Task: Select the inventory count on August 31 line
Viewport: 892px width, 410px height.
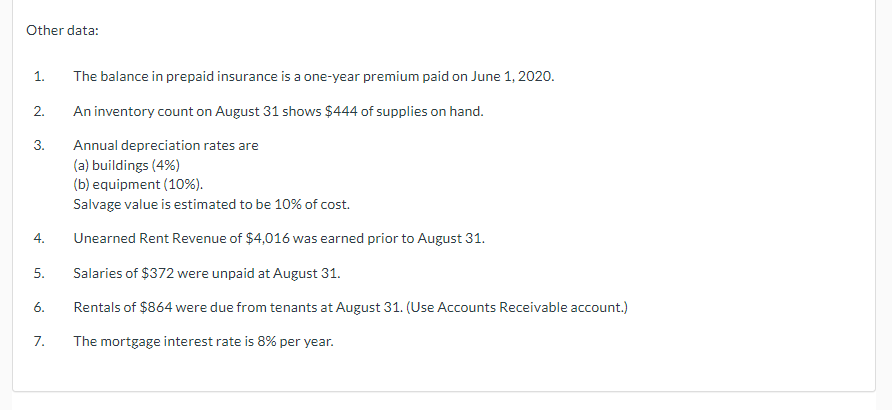Action: [x=278, y=111]
